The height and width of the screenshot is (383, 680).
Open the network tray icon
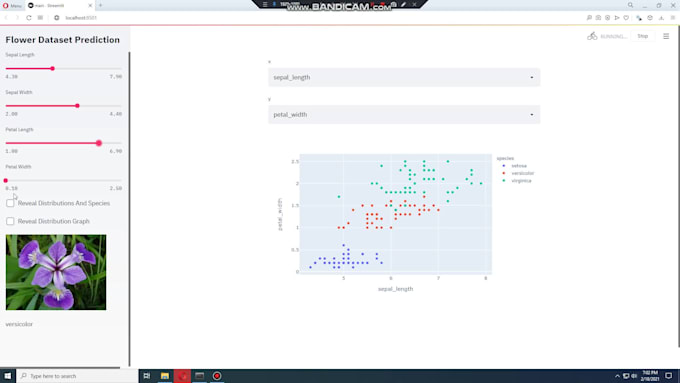626,376
